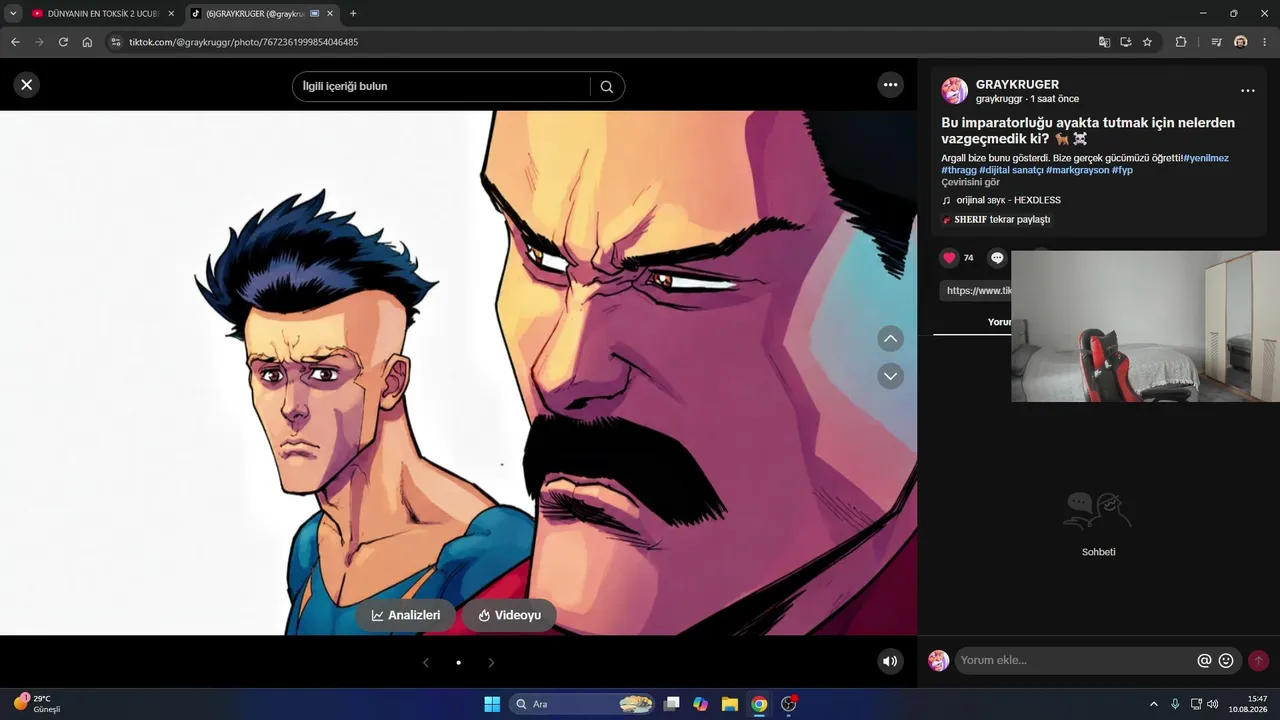Close the GRAYKRUGER TikTok tab
This screenshot has height=720, width=1280.
tap(330, 14)
